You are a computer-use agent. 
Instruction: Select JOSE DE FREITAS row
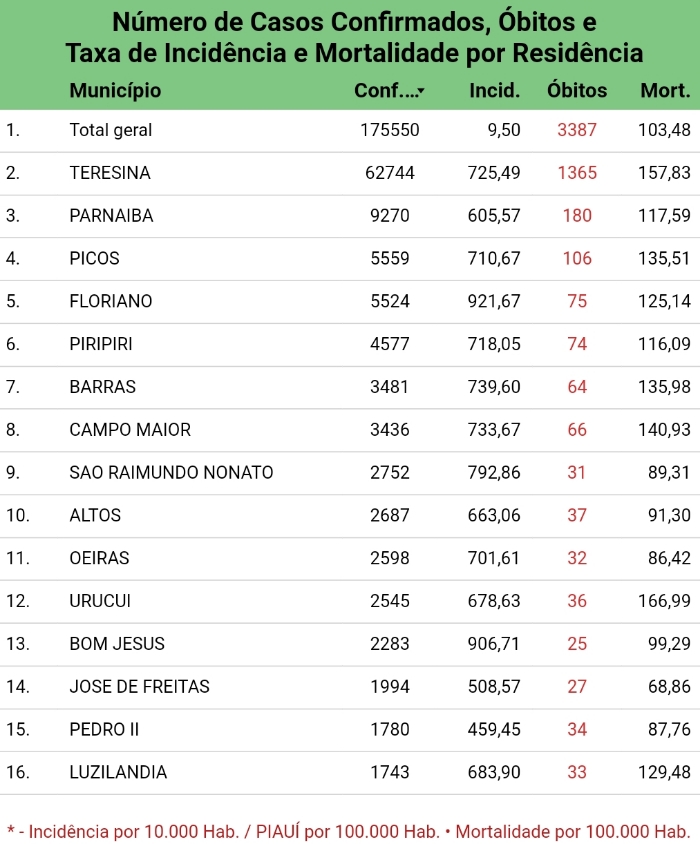[x=350, y=687]
